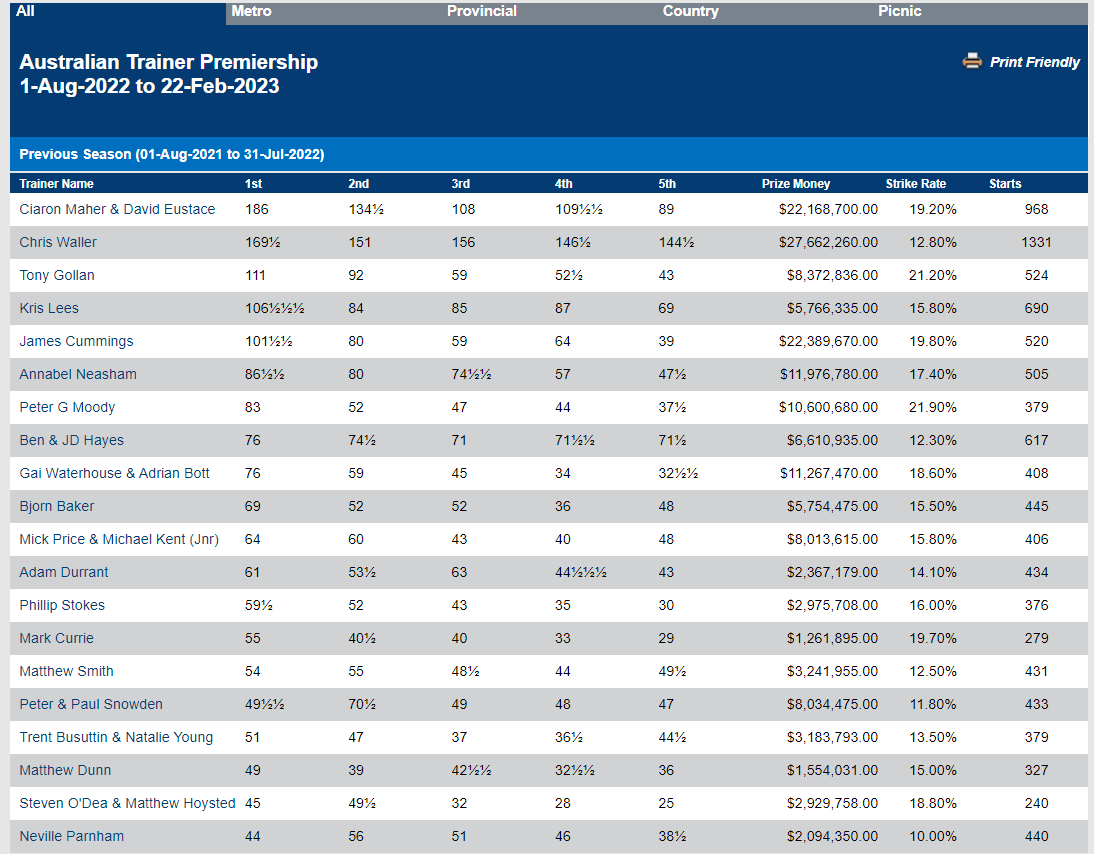Select the Provincial tab

coord(481,11)
